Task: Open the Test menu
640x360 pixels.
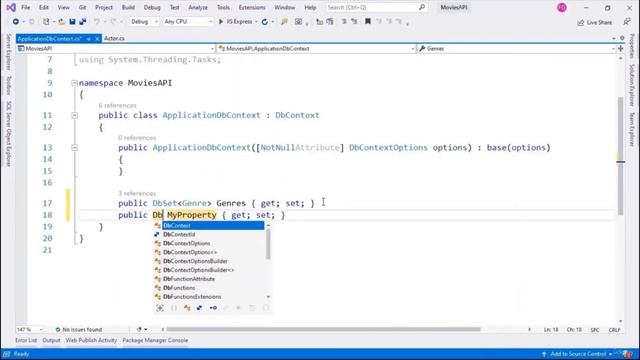Action: [174, 7]
